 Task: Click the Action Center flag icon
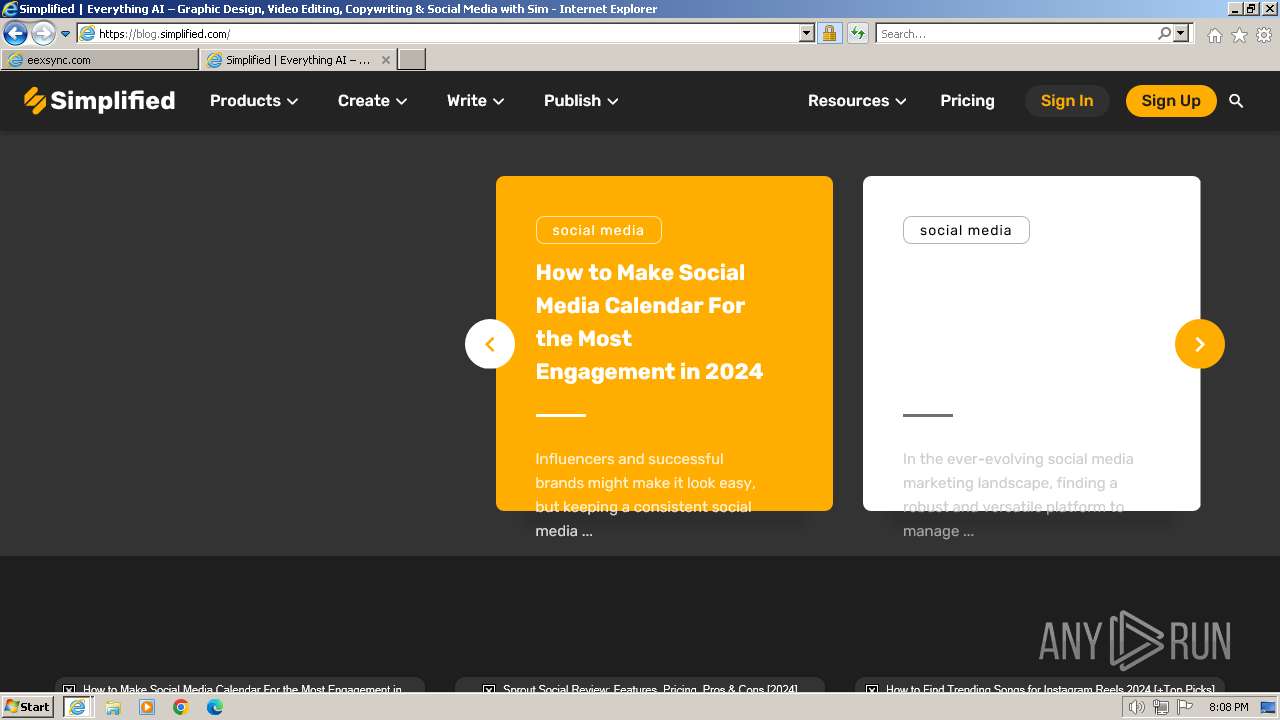click(1185, 707)
